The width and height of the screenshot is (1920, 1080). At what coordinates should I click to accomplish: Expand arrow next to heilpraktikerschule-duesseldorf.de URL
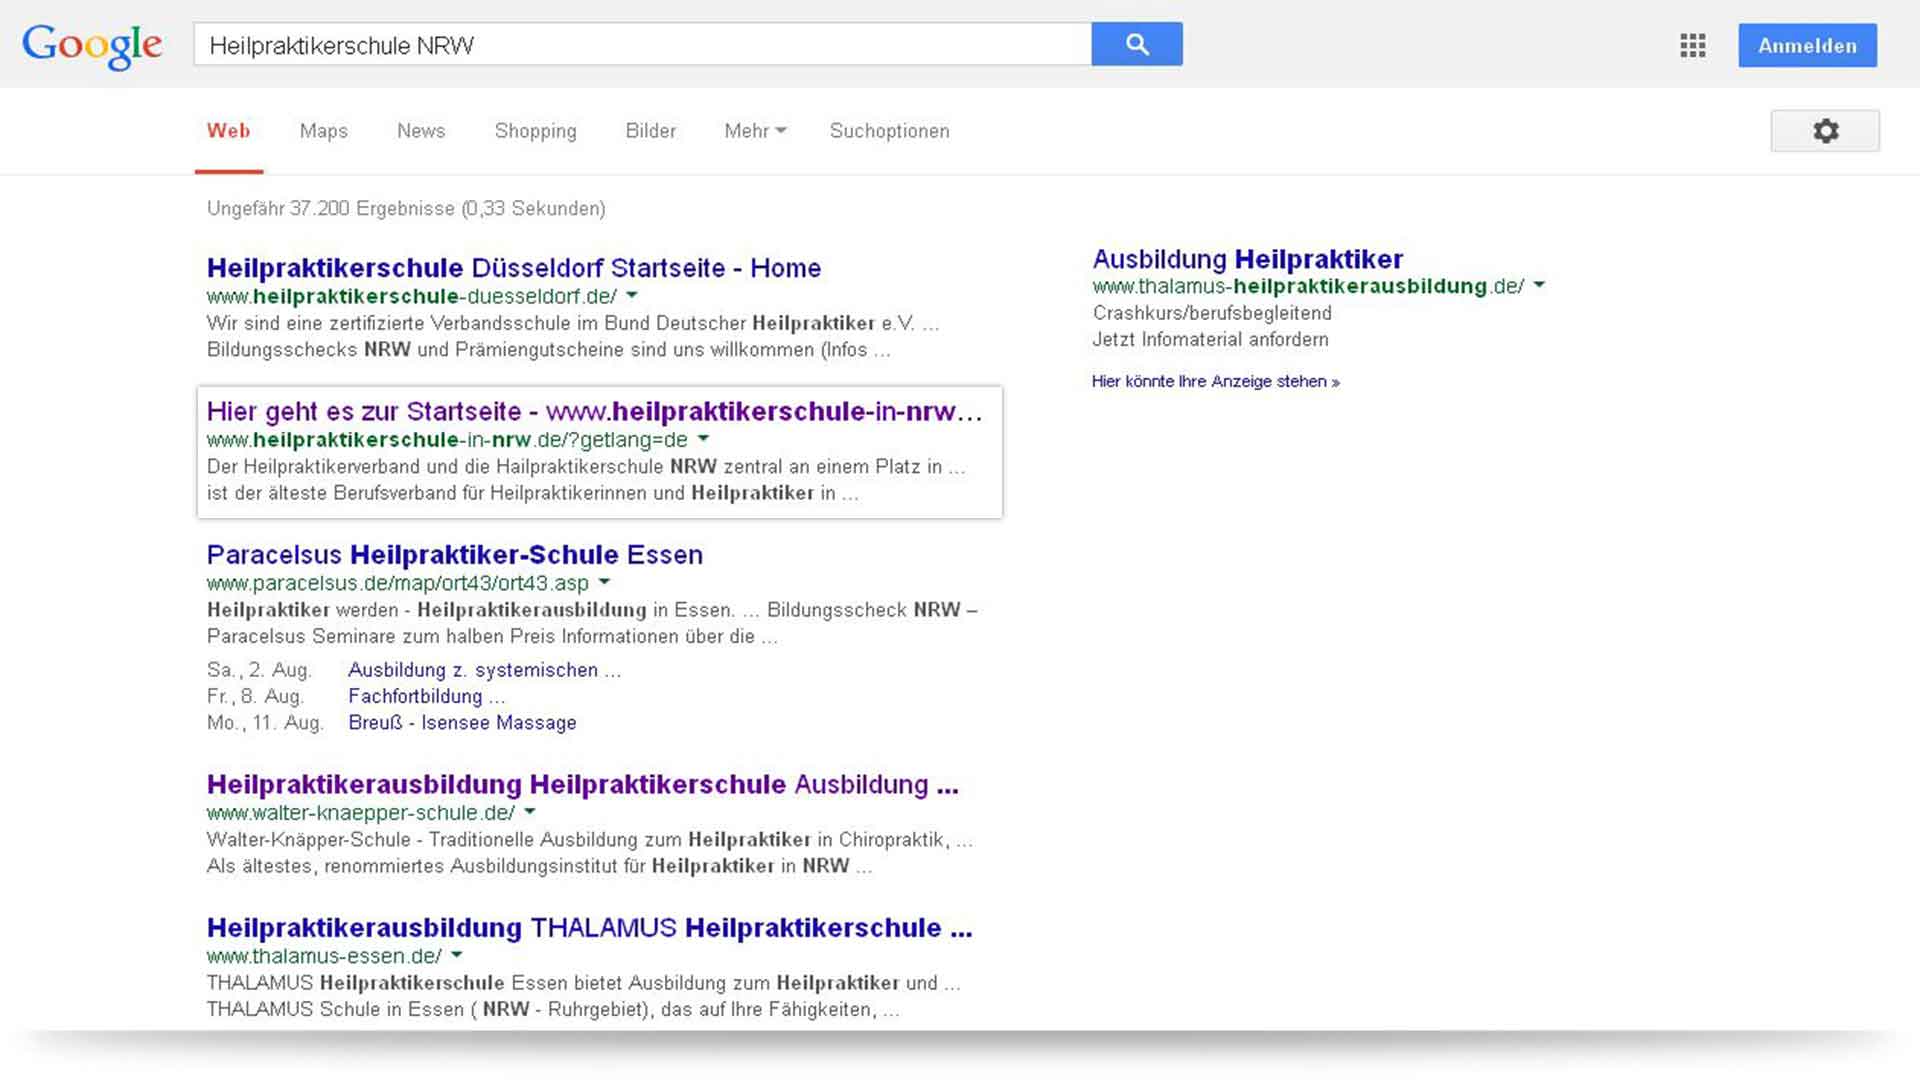[x=632, y=296]
